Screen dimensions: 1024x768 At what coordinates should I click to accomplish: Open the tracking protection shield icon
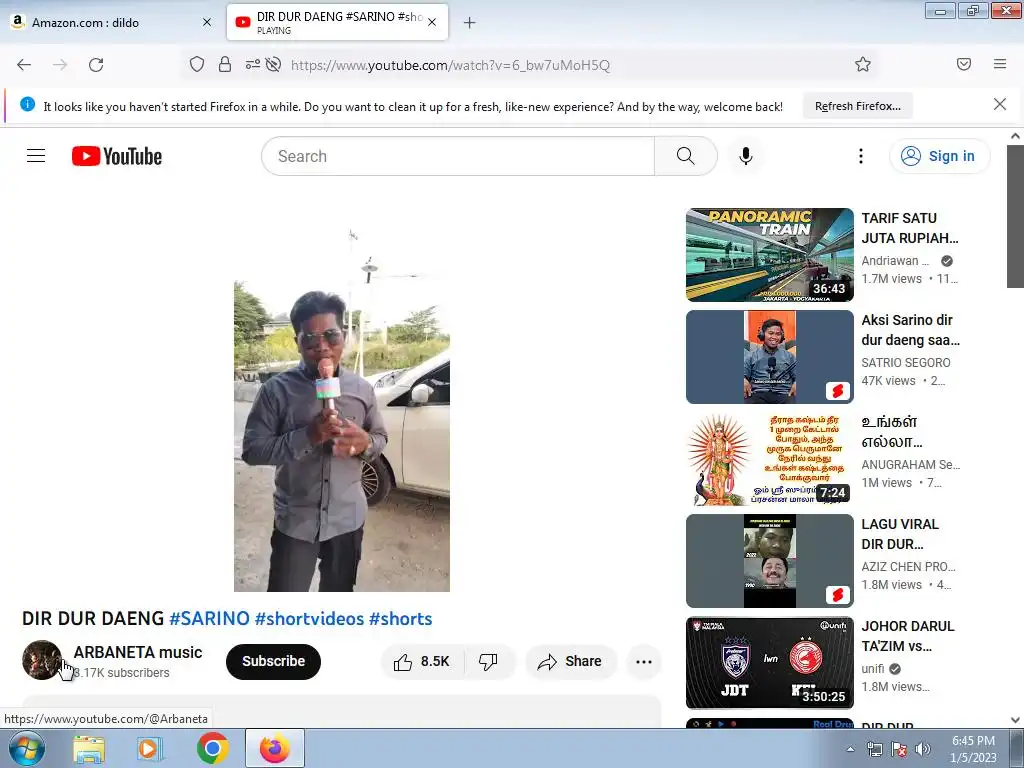[197, 64]
